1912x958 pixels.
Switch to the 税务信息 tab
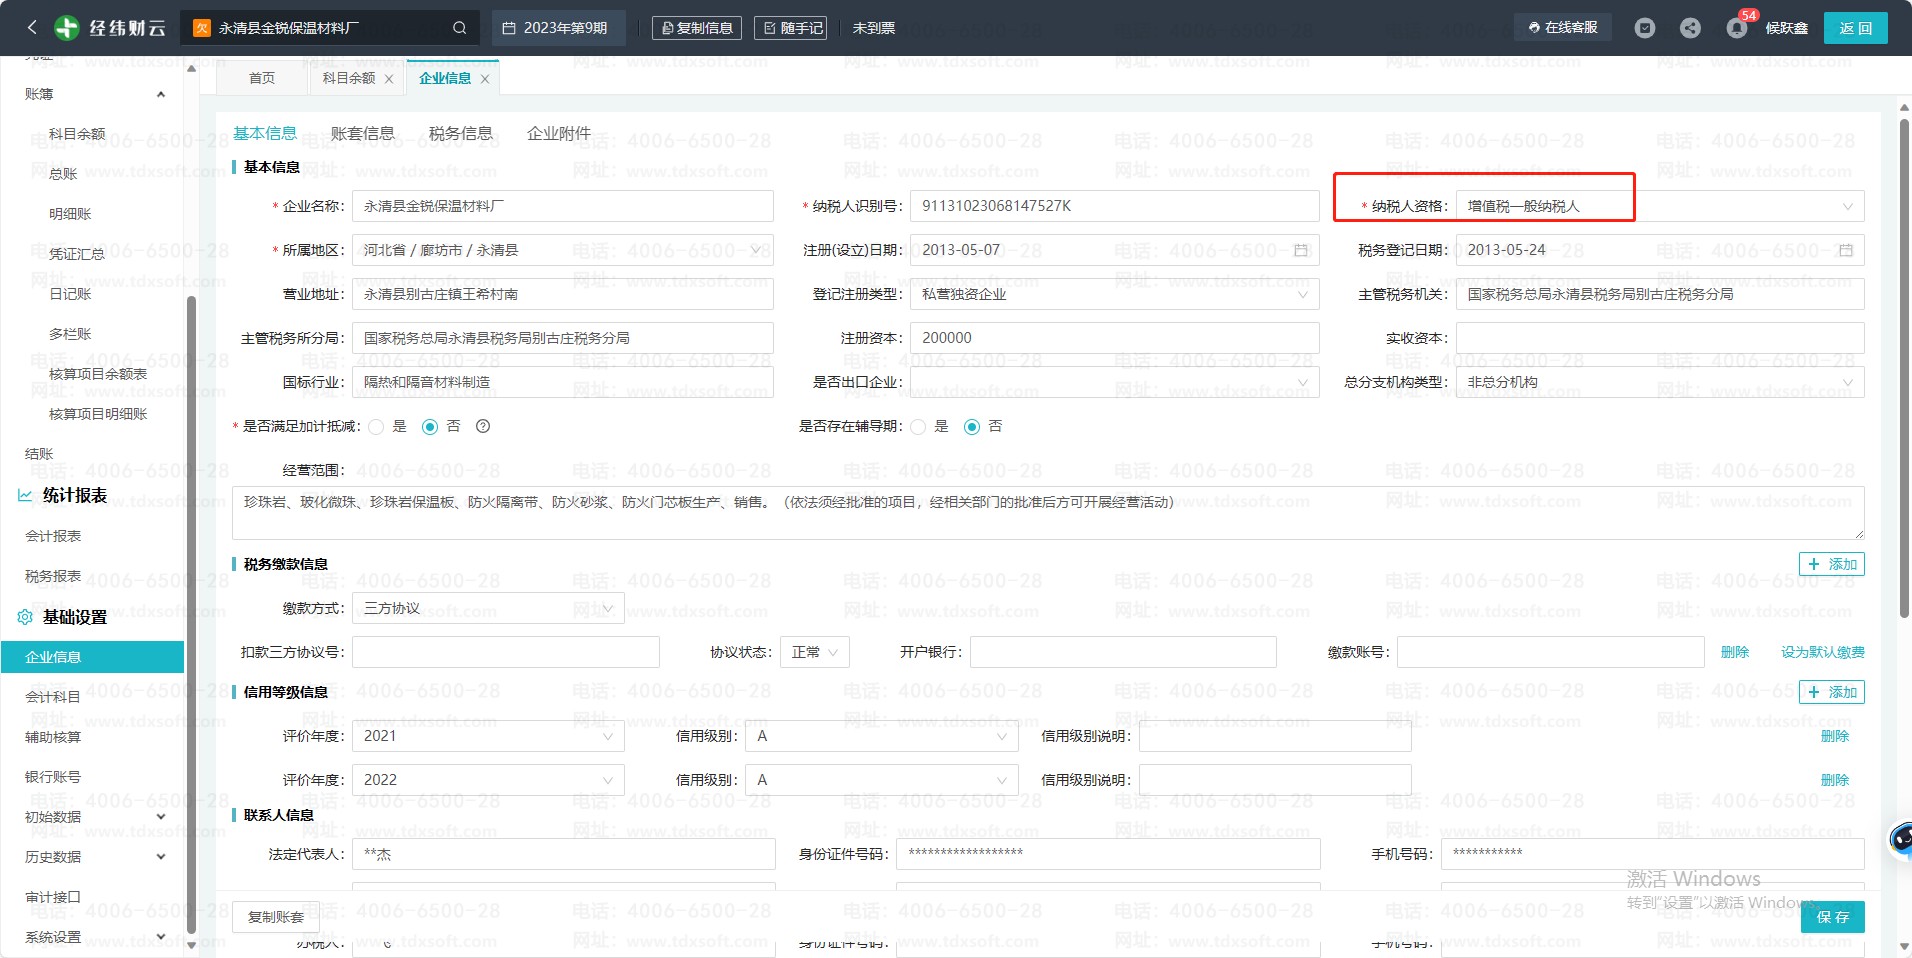click(460, 133)
